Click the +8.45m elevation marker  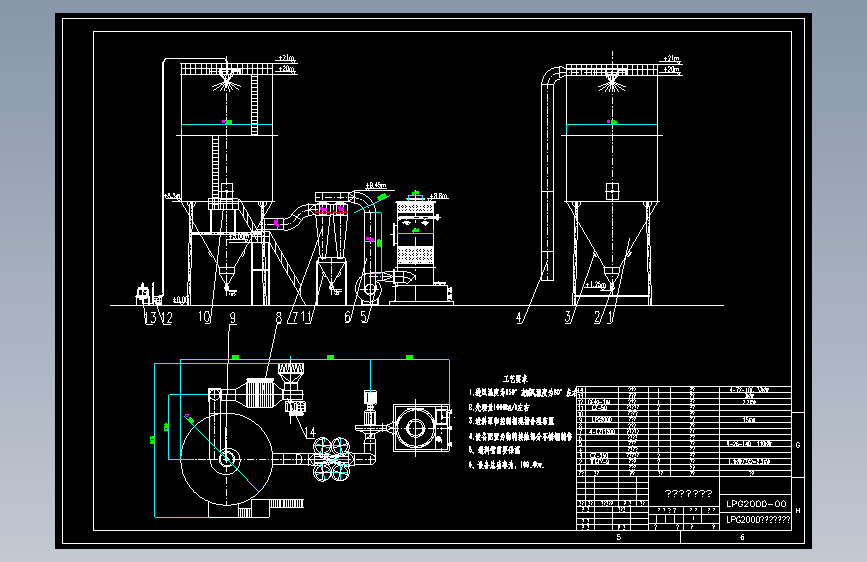tap(376, 186)
